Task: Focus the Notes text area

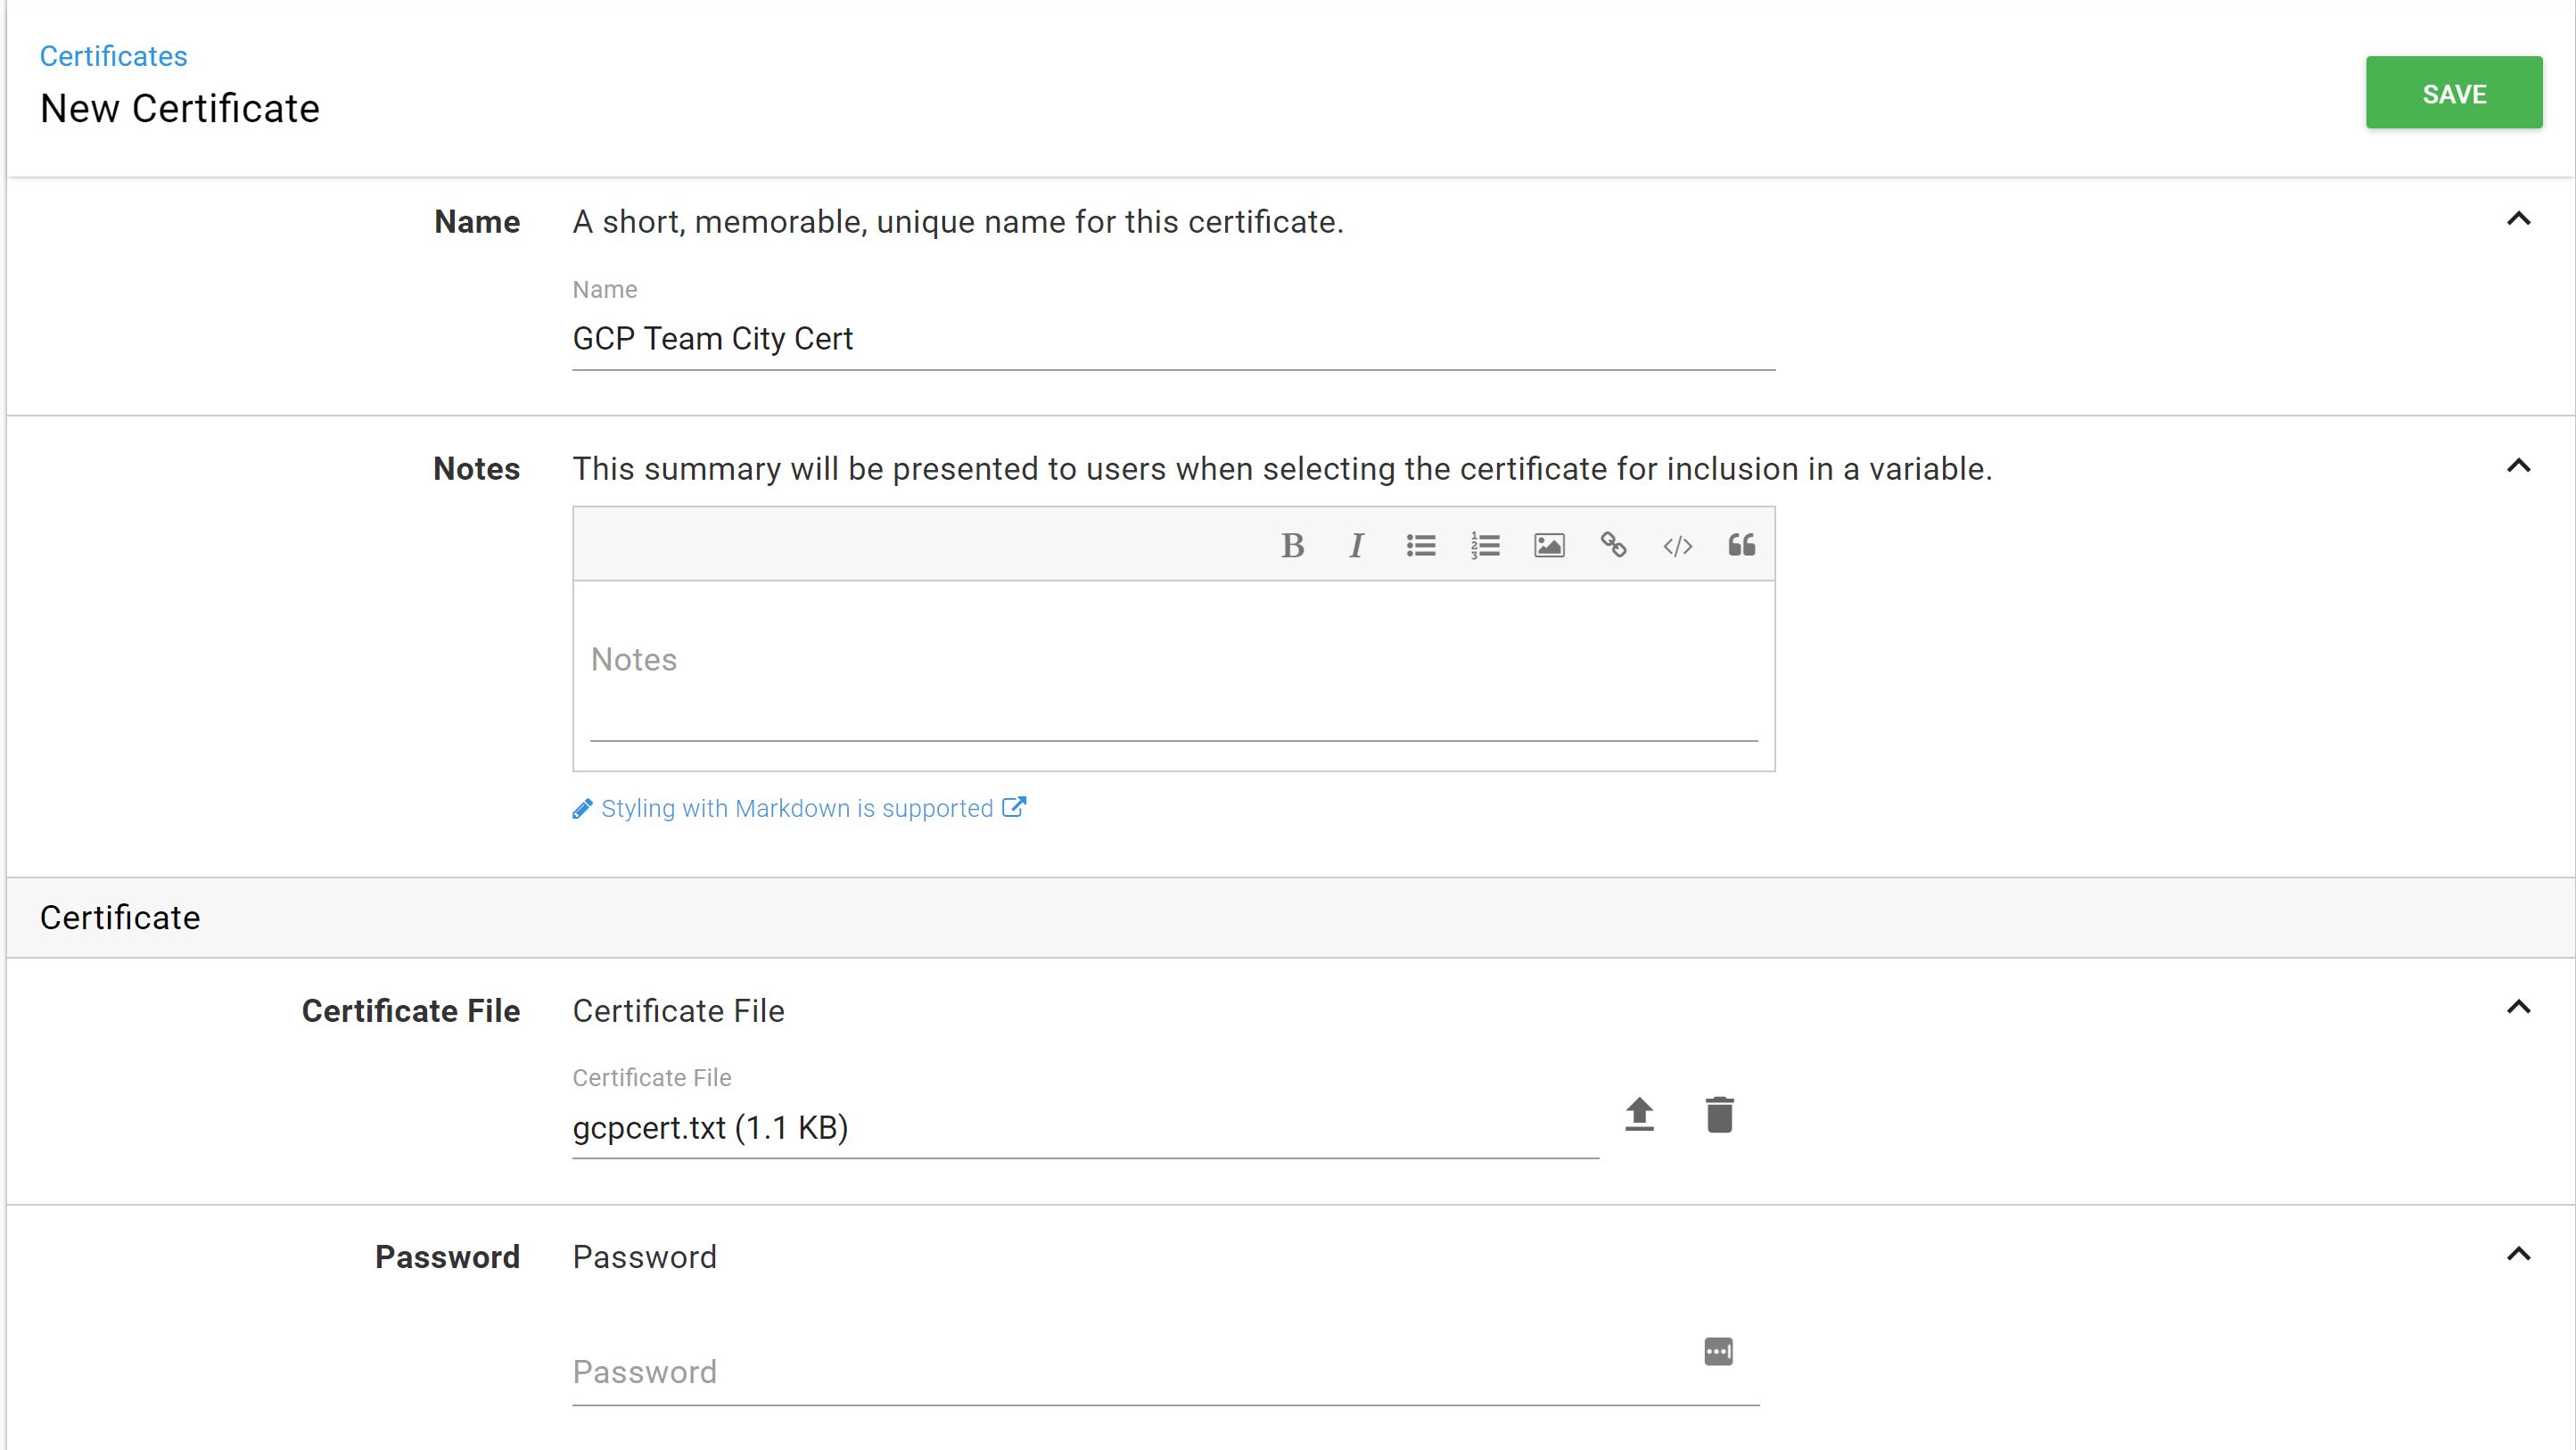Action: [1173, 661]
